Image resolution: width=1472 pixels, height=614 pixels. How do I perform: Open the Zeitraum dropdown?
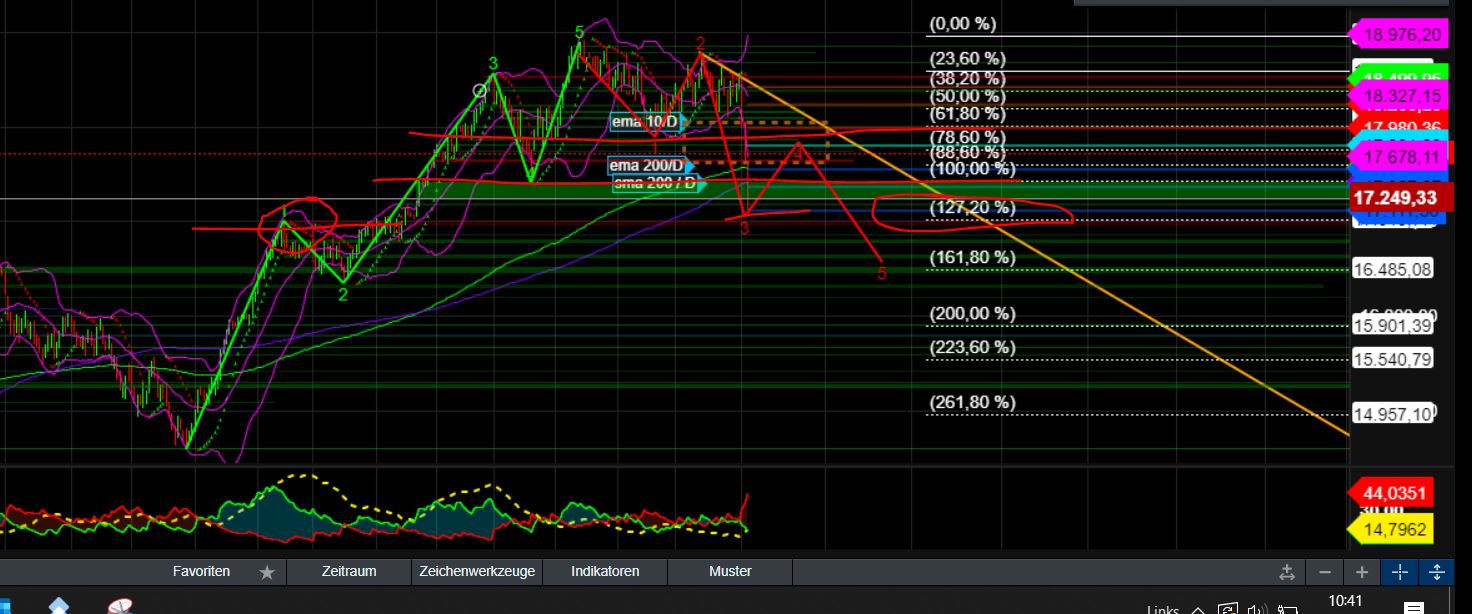pyautogui.click(x=348, y=571)
